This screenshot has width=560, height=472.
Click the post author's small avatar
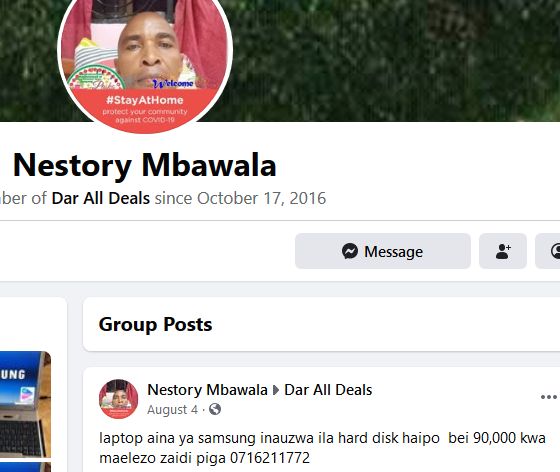pos(118,399)
